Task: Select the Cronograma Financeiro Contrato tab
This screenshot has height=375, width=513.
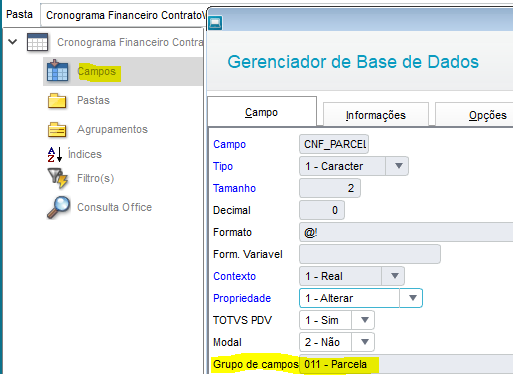Action: (x=124, y=15)
